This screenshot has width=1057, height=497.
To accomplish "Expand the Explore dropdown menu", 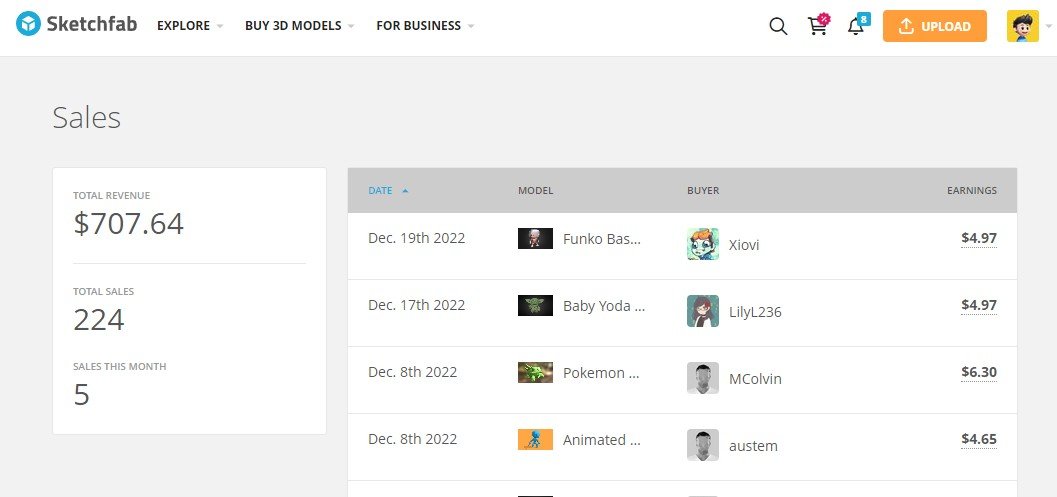I will coord(189,26).
